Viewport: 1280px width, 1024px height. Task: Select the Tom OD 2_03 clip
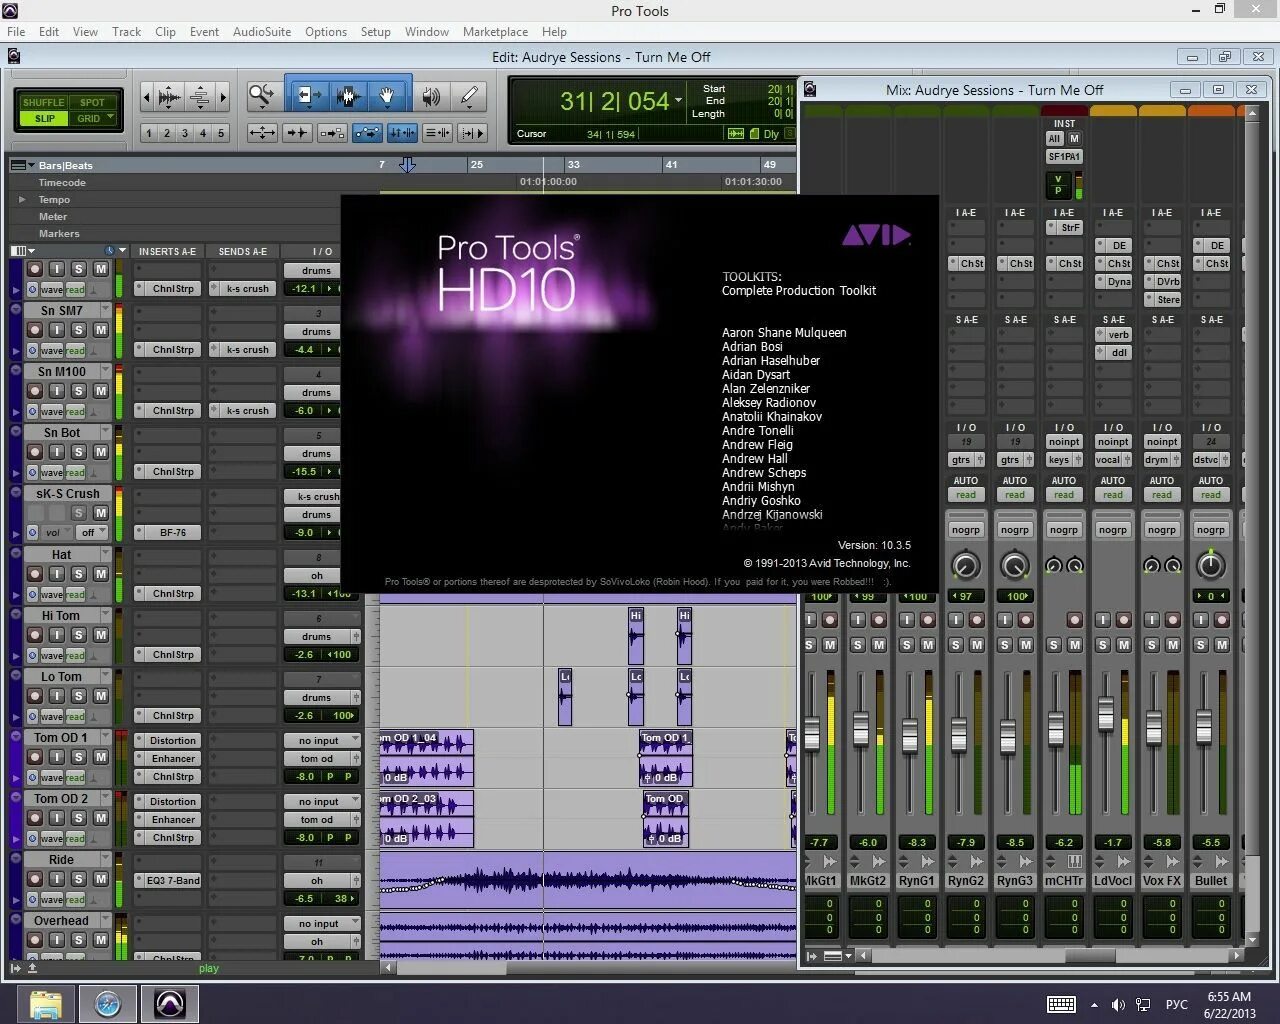(x=426, y=819)
